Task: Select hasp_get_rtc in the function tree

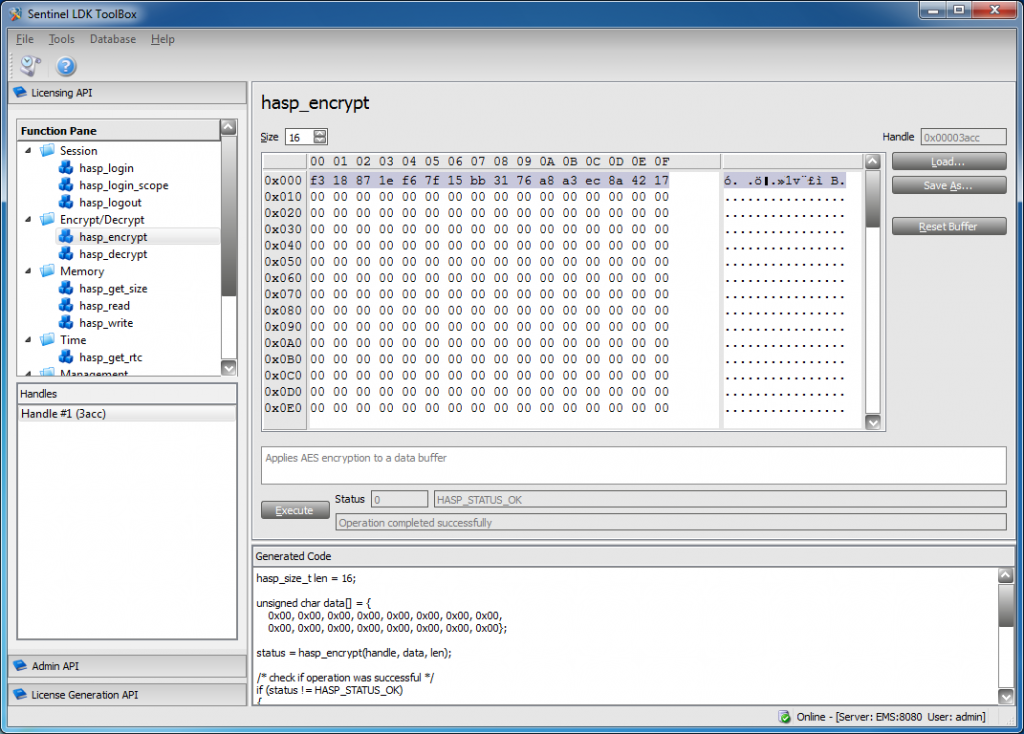Action: pos(110,357)
